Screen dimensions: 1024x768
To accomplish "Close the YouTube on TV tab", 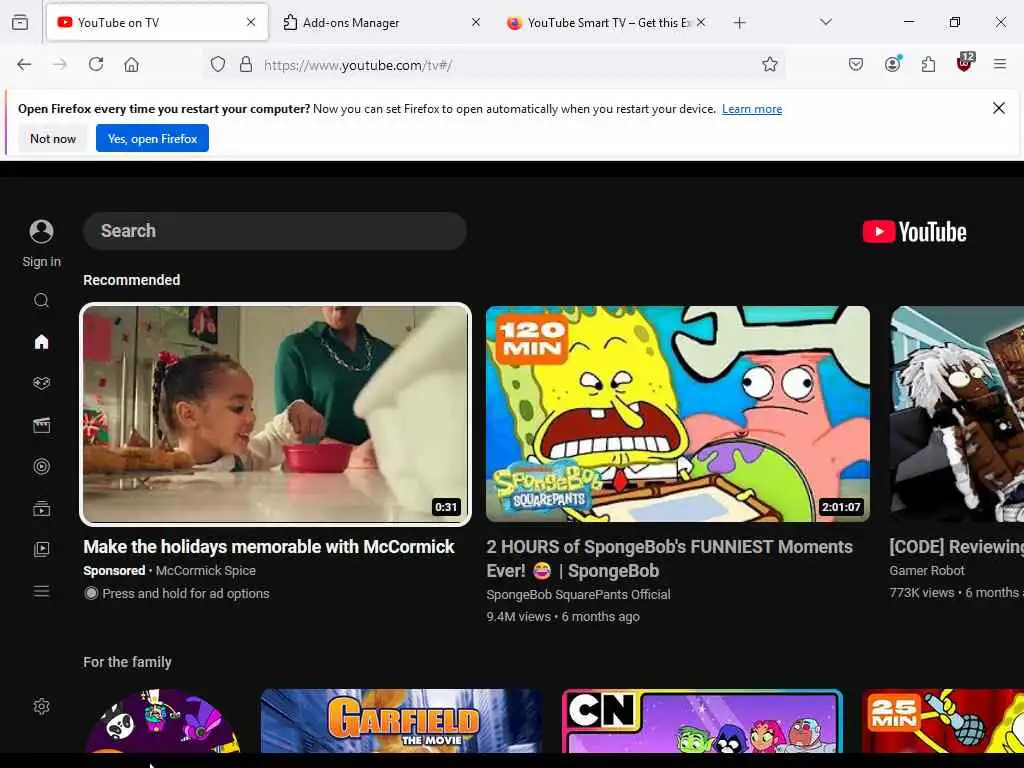I will [251, 22].
